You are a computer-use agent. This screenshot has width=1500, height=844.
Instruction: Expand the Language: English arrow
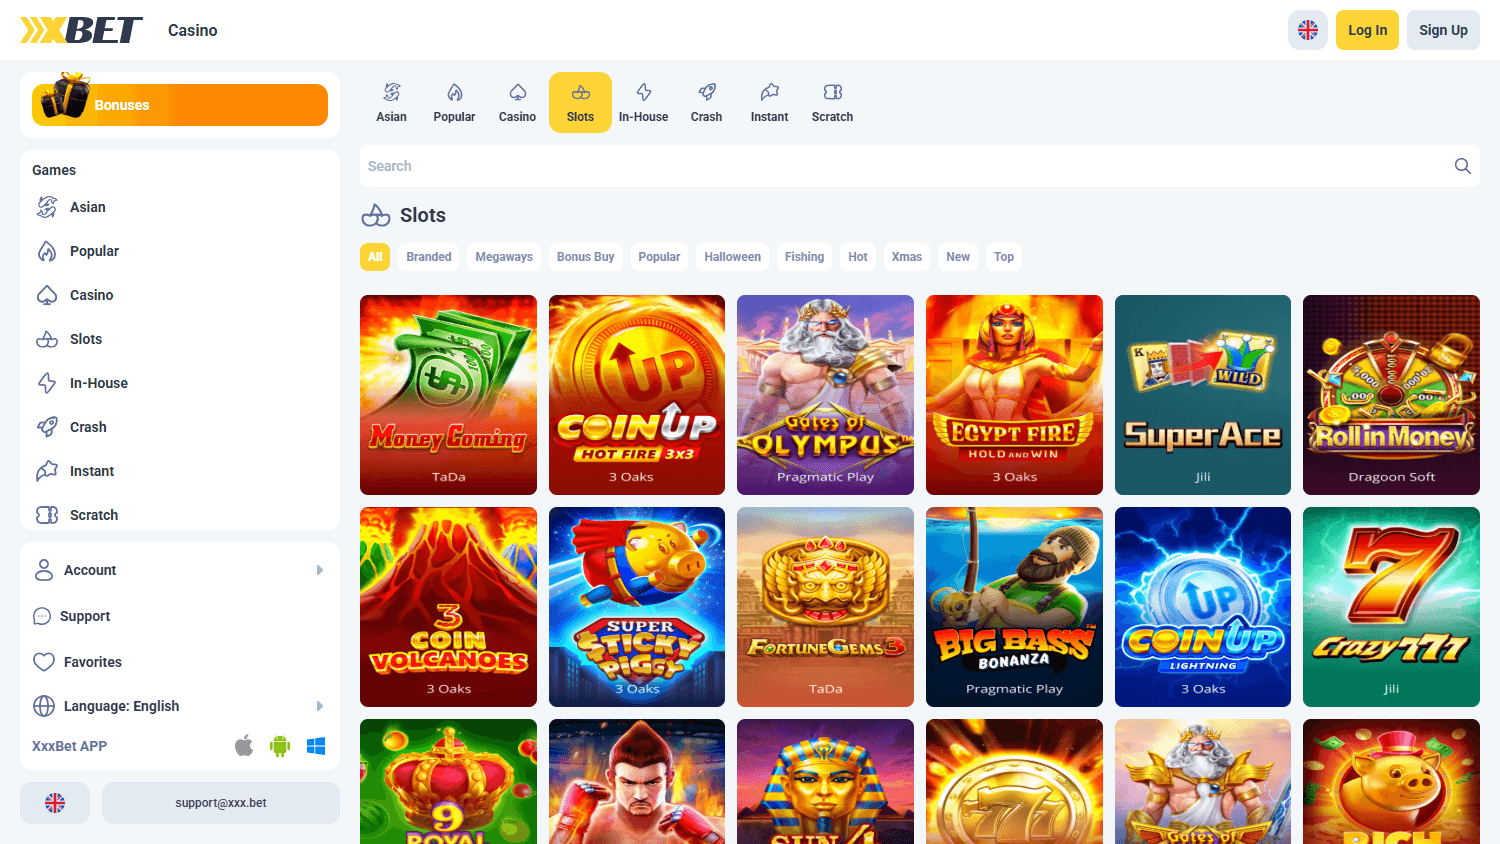(320, 706)
